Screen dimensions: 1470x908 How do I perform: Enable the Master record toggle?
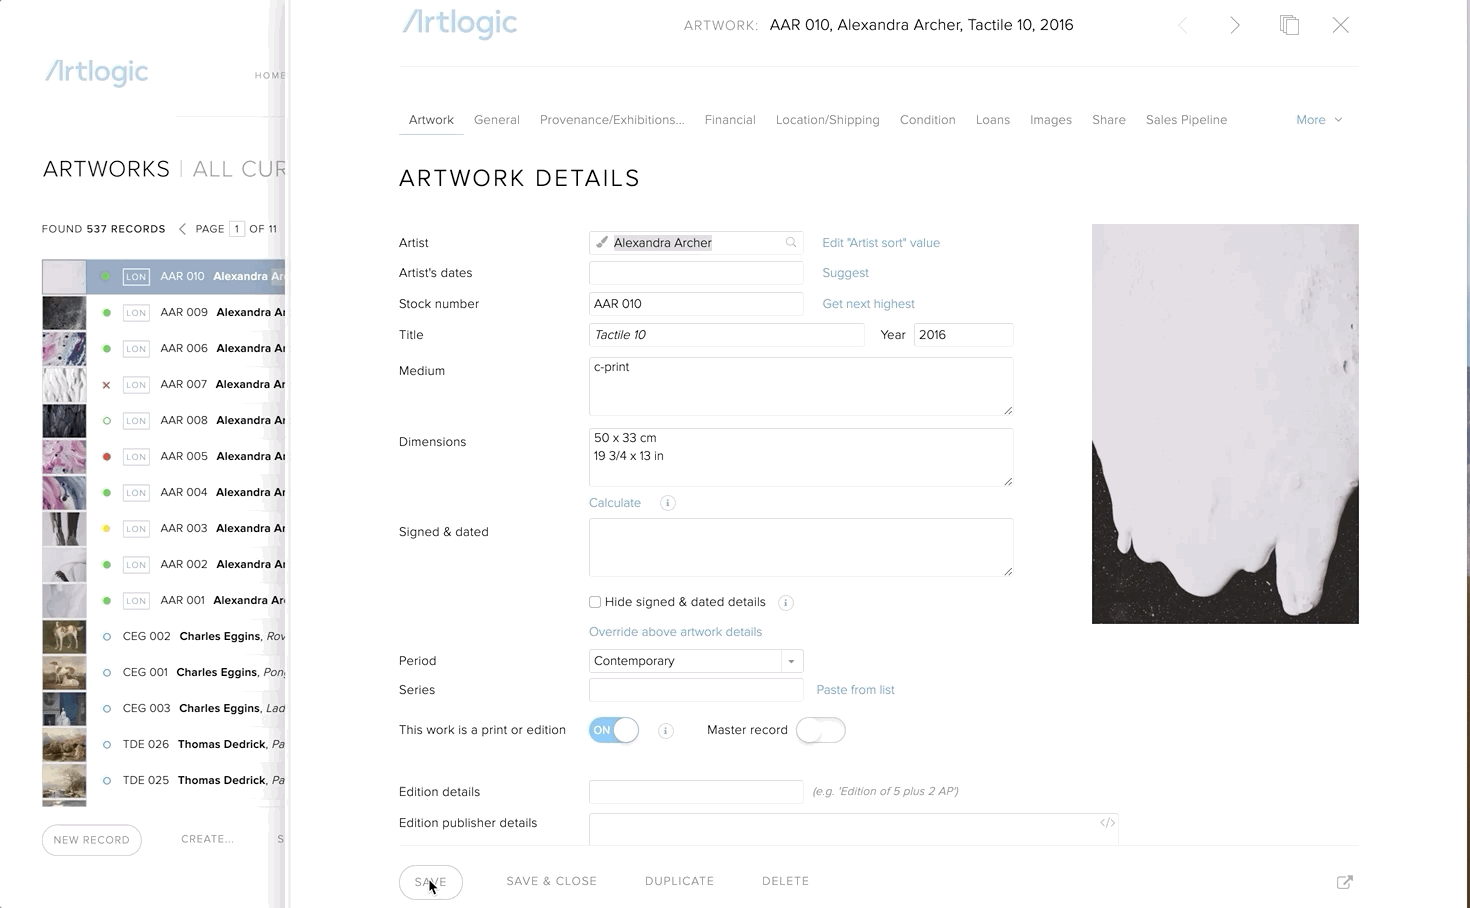[821, 730]
